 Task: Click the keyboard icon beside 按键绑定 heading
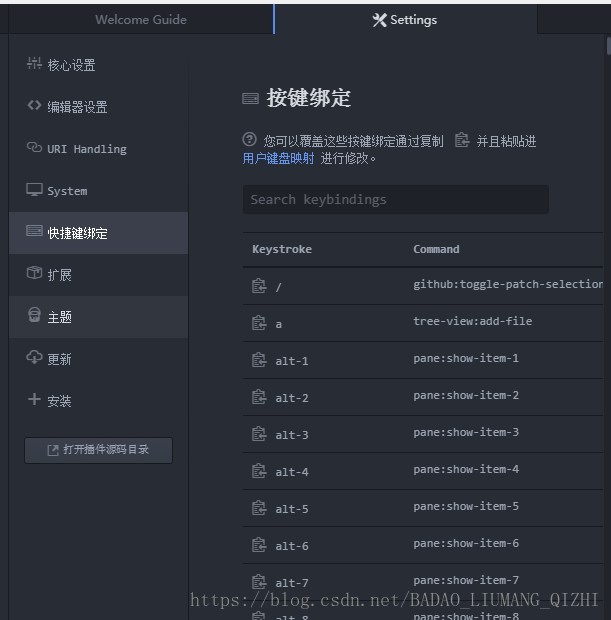[x=250, y=98]
